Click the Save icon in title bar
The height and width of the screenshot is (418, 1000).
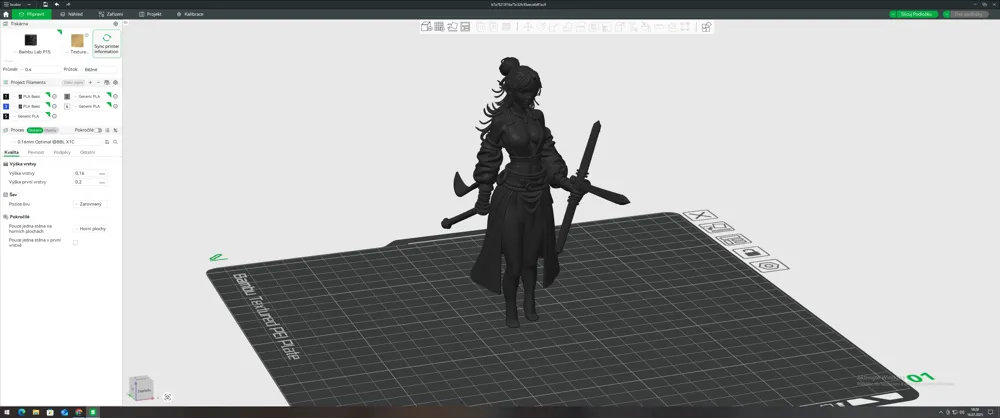tap(45, 4)
